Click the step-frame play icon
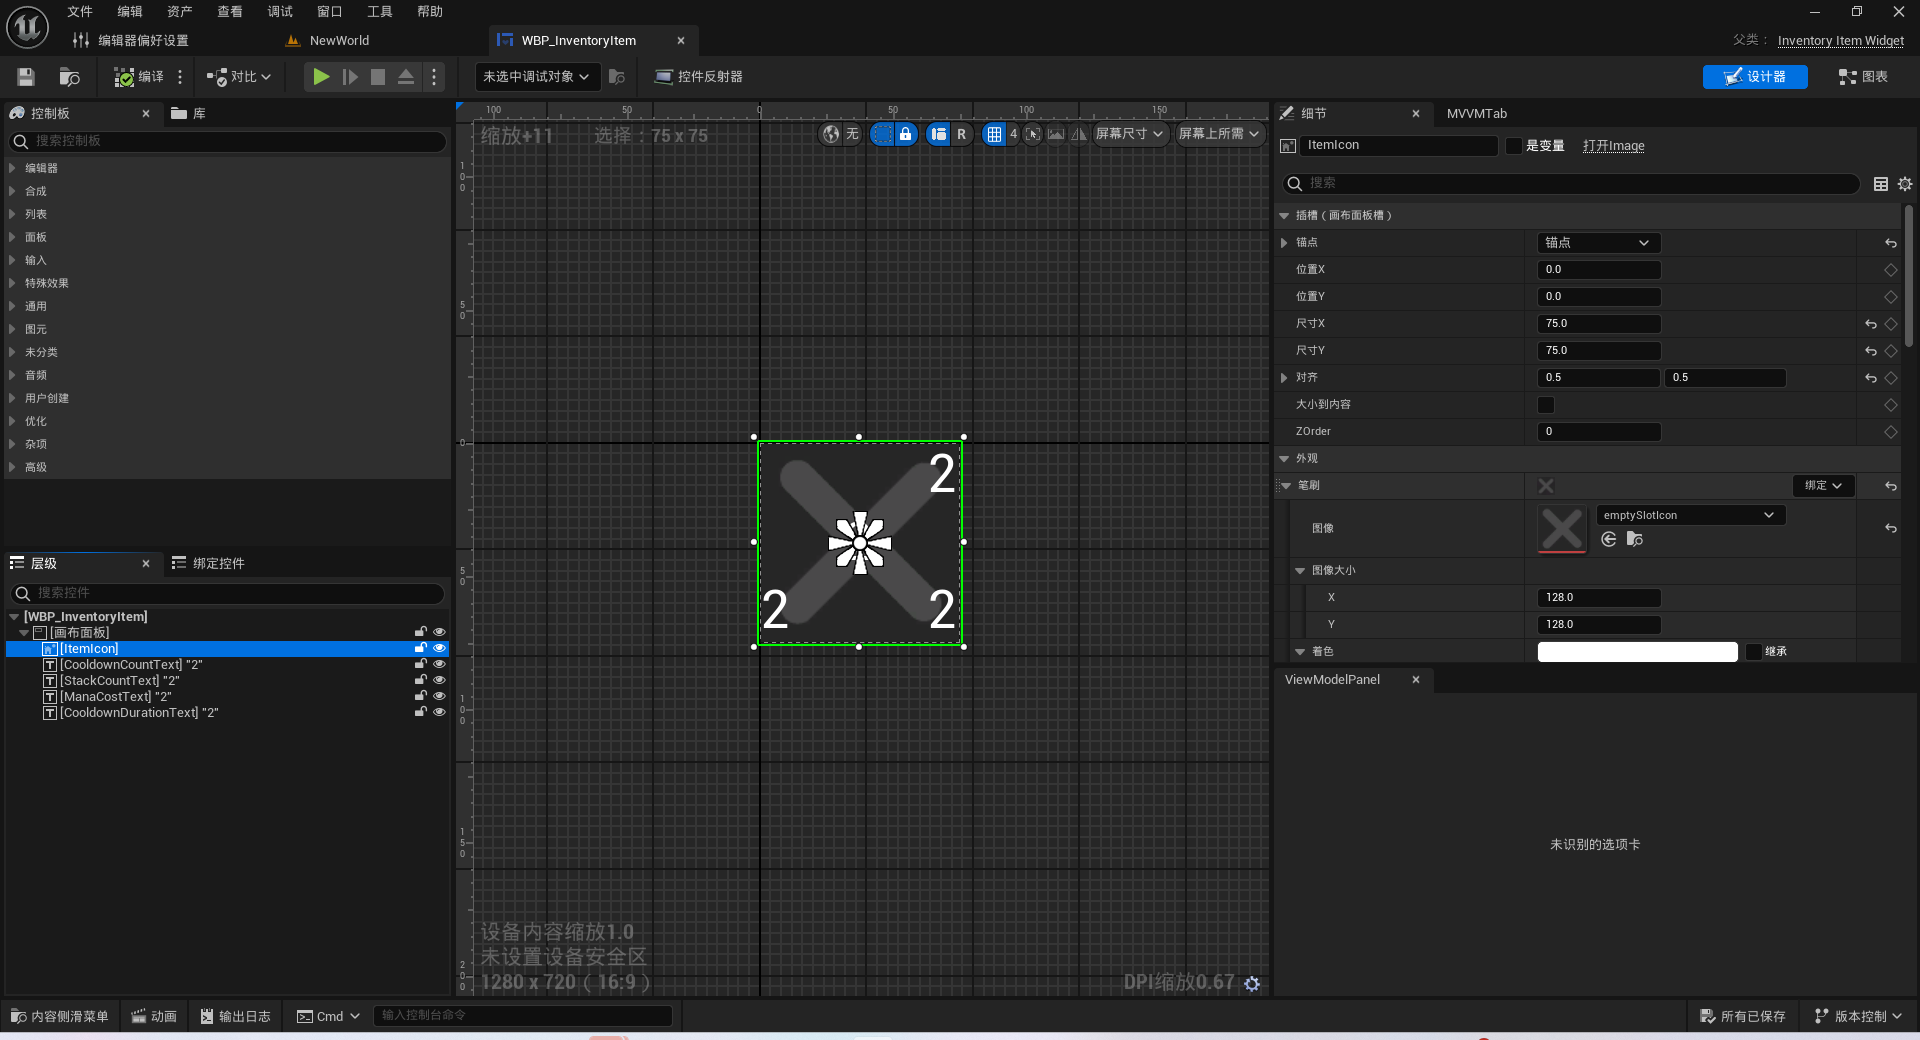The height and width of the screenshot is (1040, 1920). 349,77
